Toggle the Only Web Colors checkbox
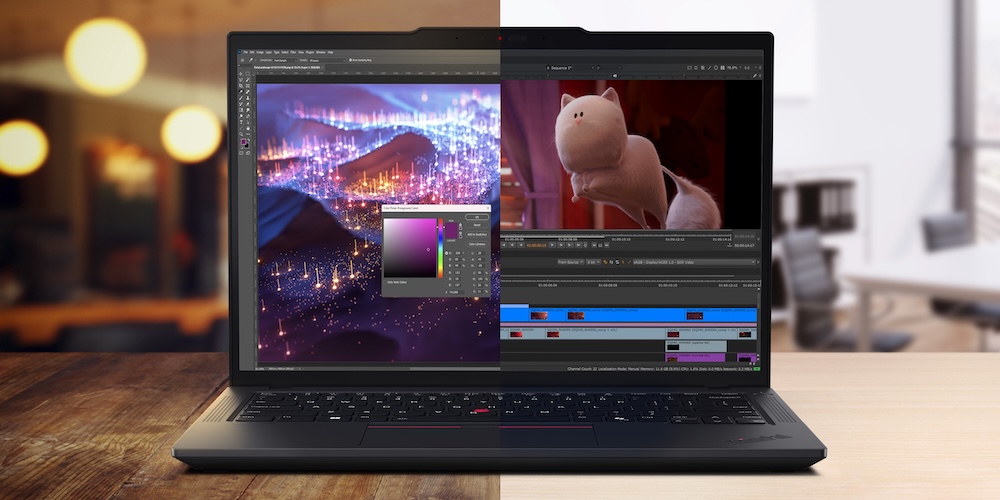Viewport: 1000px width, 500px height. [x=385, y=283]
